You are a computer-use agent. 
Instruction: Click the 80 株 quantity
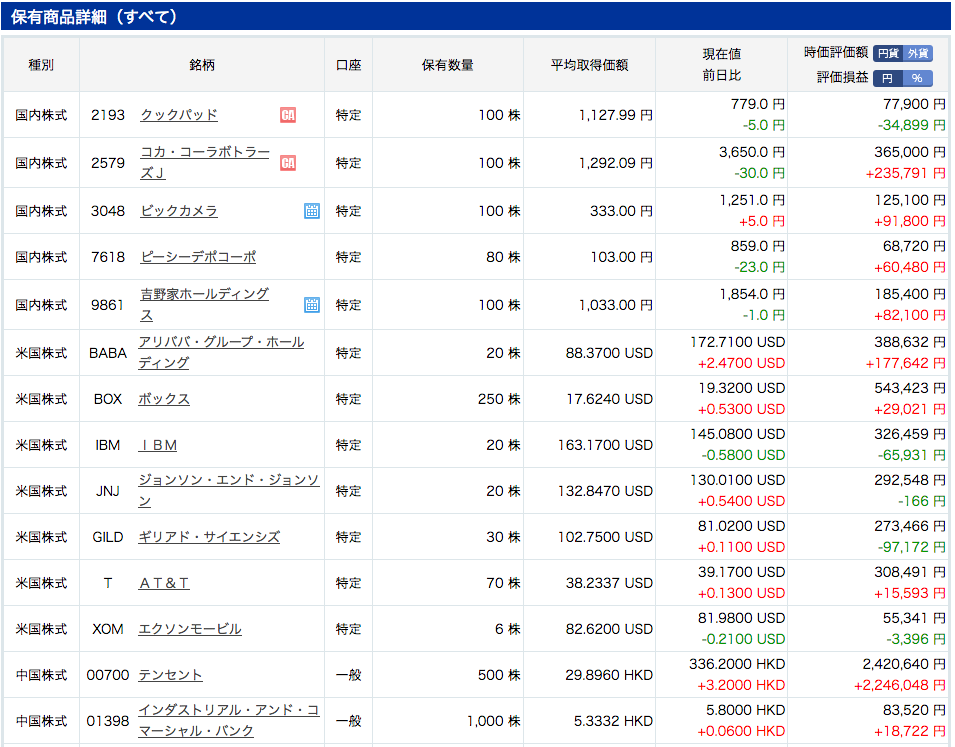point(503,257)
